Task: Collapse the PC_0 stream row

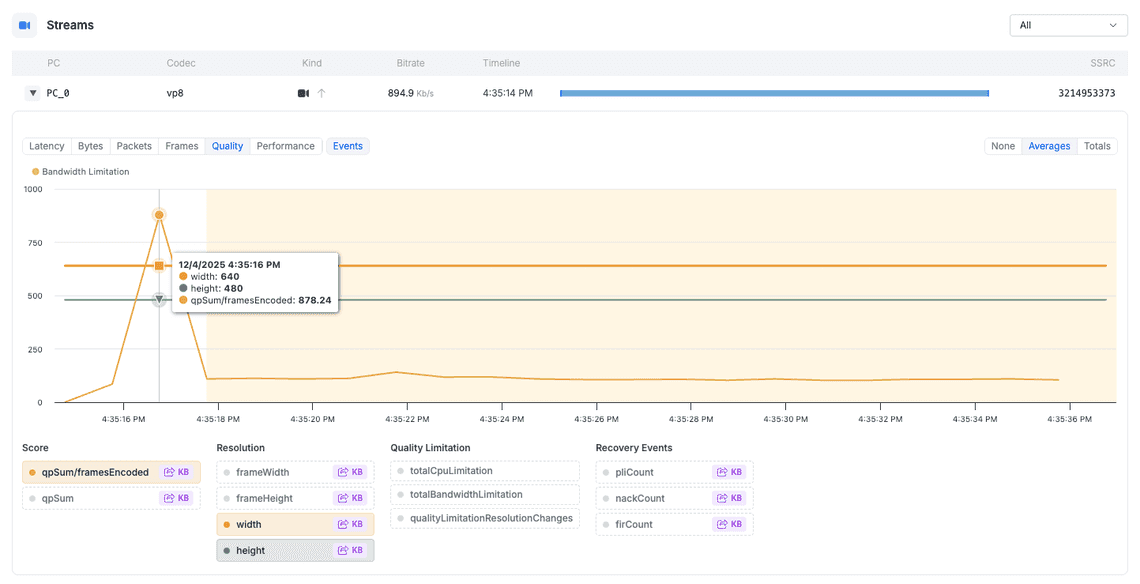Action: coord(33,93)
